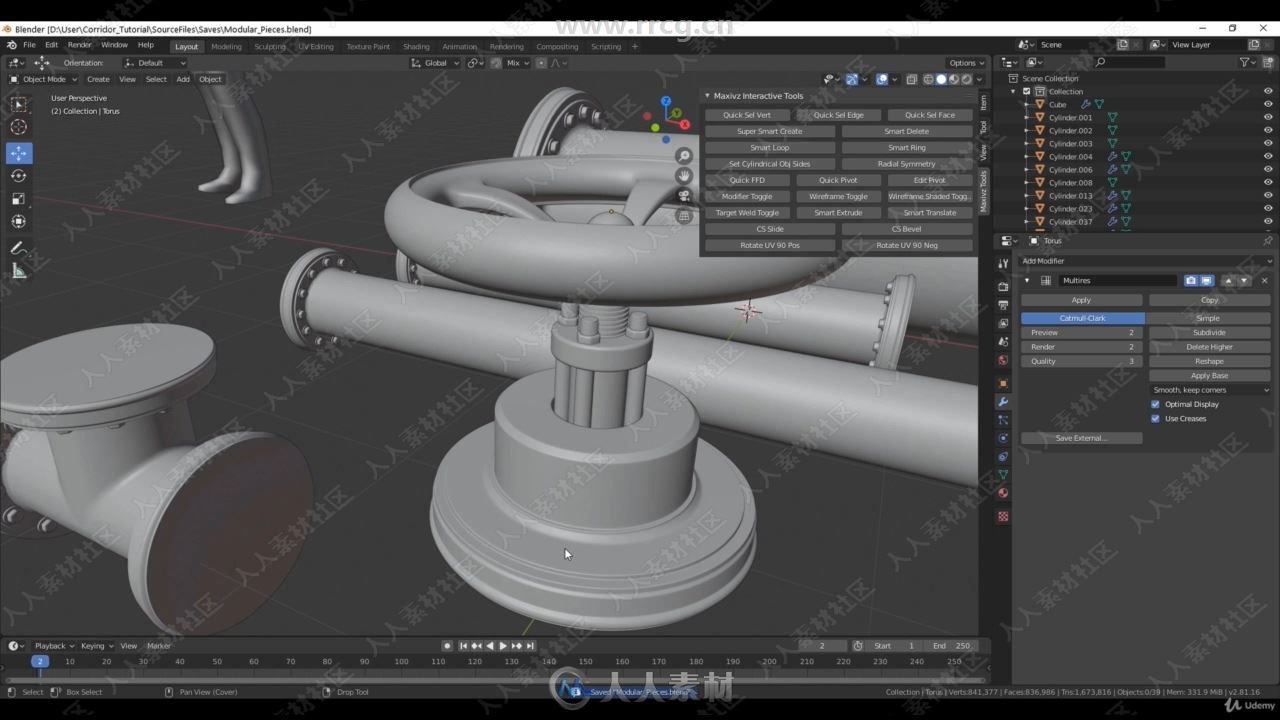
Task: Open the Material properties sphere tab
Action: [x=1003, y=493]
